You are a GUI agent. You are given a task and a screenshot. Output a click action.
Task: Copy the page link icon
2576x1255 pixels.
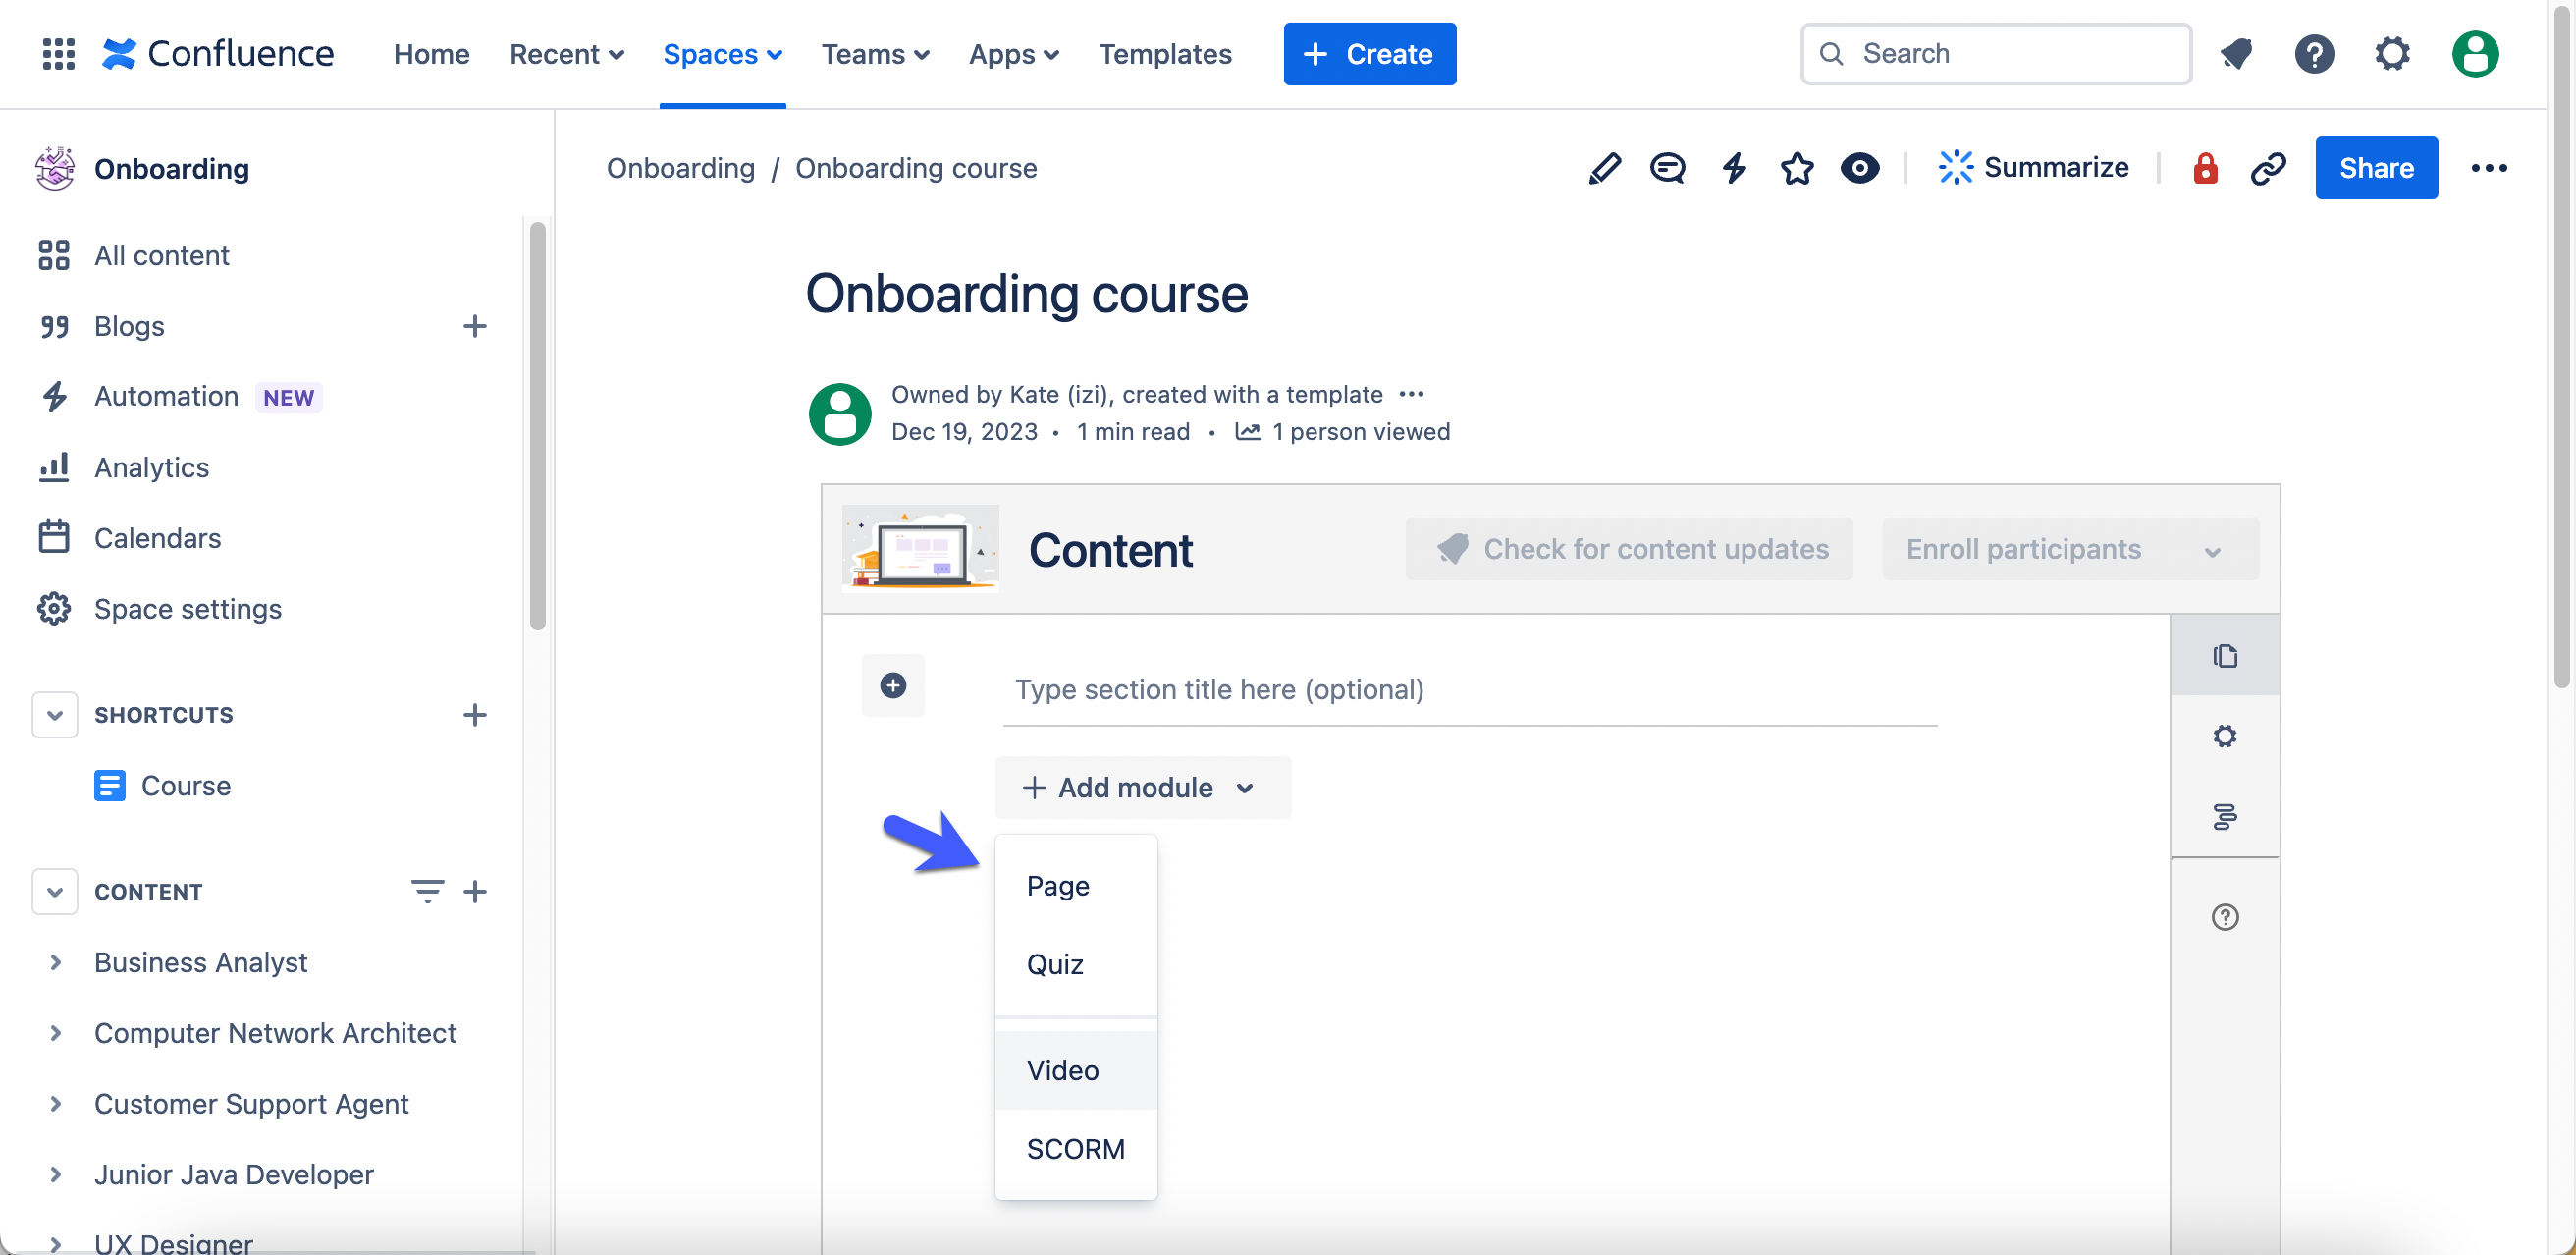pos(2267,168)
